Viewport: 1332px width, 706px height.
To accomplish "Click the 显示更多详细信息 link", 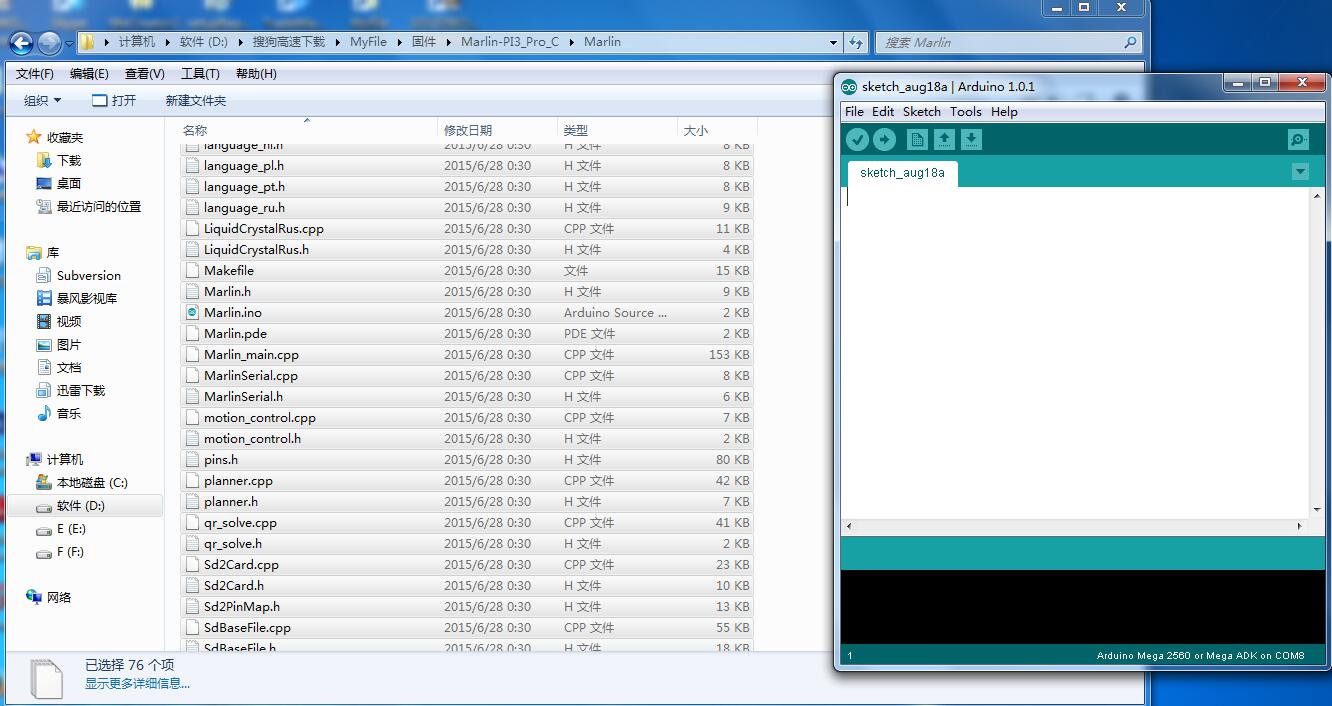I will (x=137, y=684).
